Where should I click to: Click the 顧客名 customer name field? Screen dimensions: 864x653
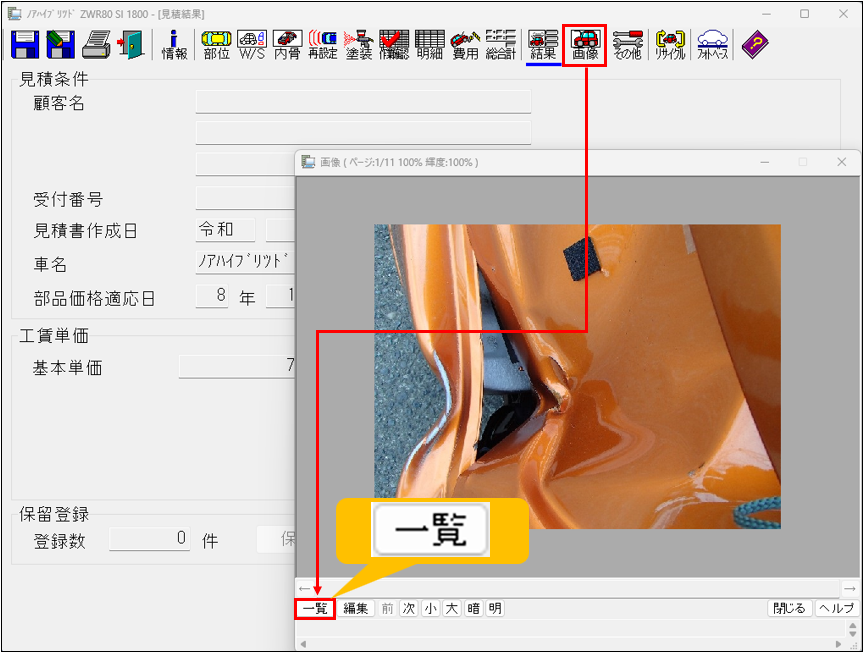point(362,102)
